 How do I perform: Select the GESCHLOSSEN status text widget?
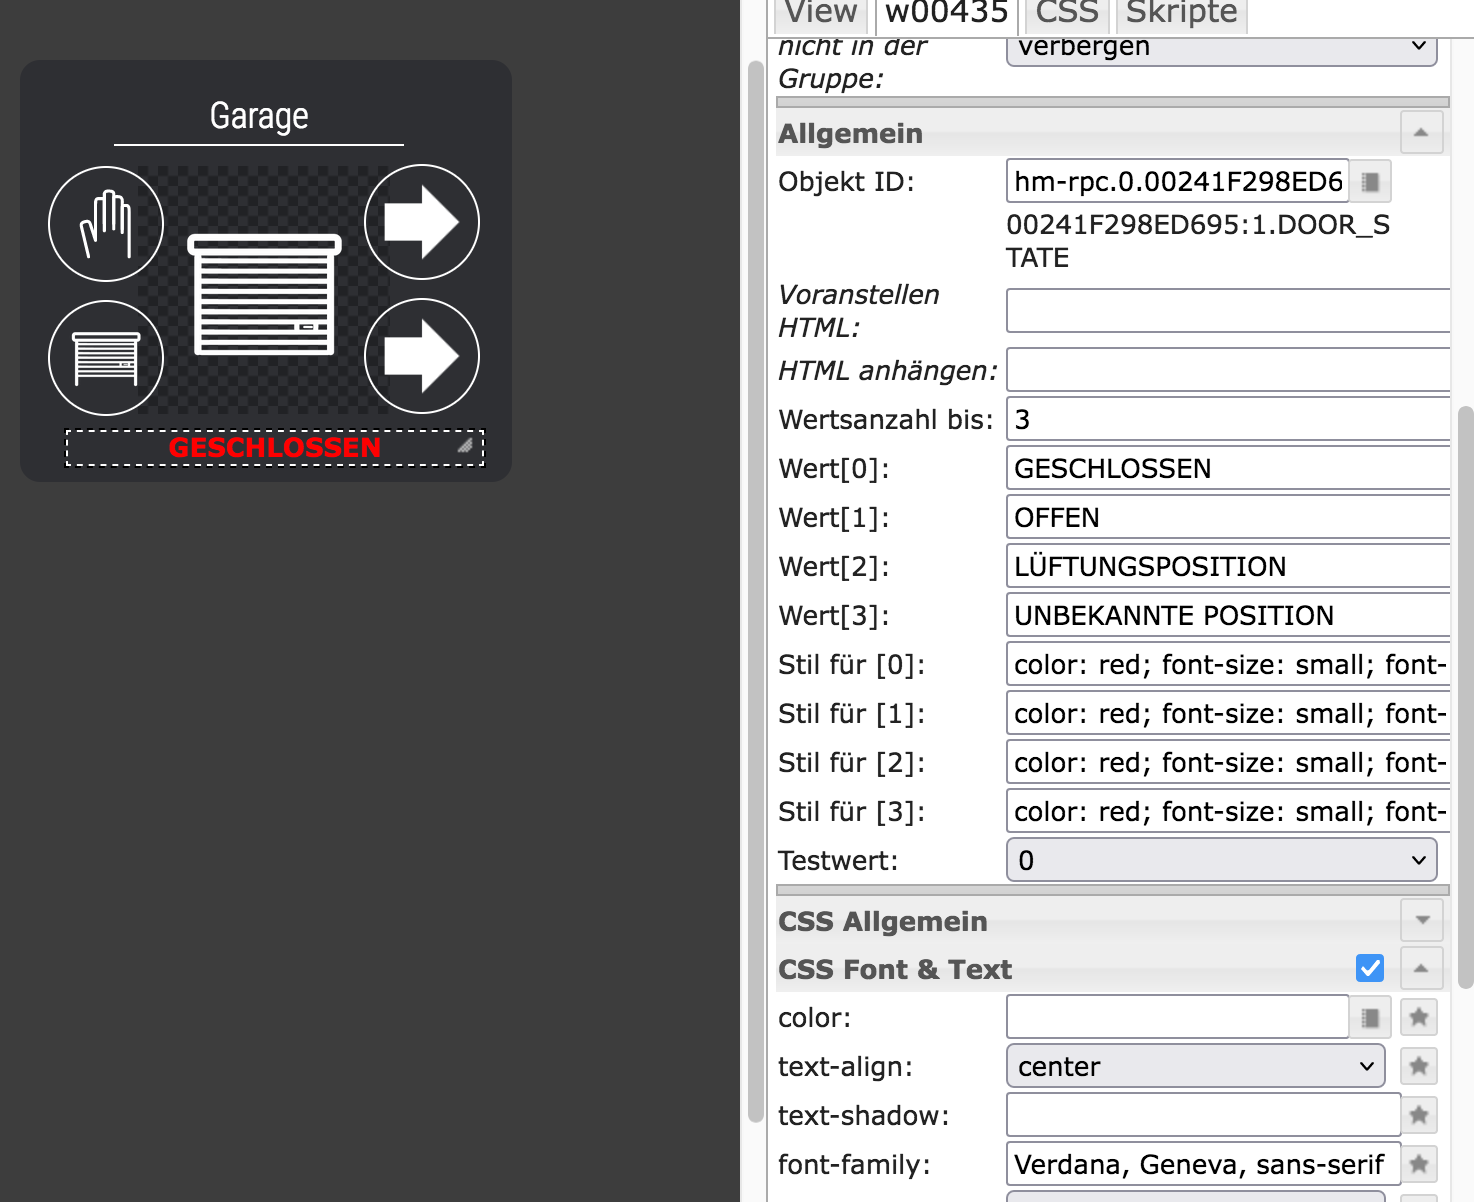pyautogui.click(x=275, y=448)
